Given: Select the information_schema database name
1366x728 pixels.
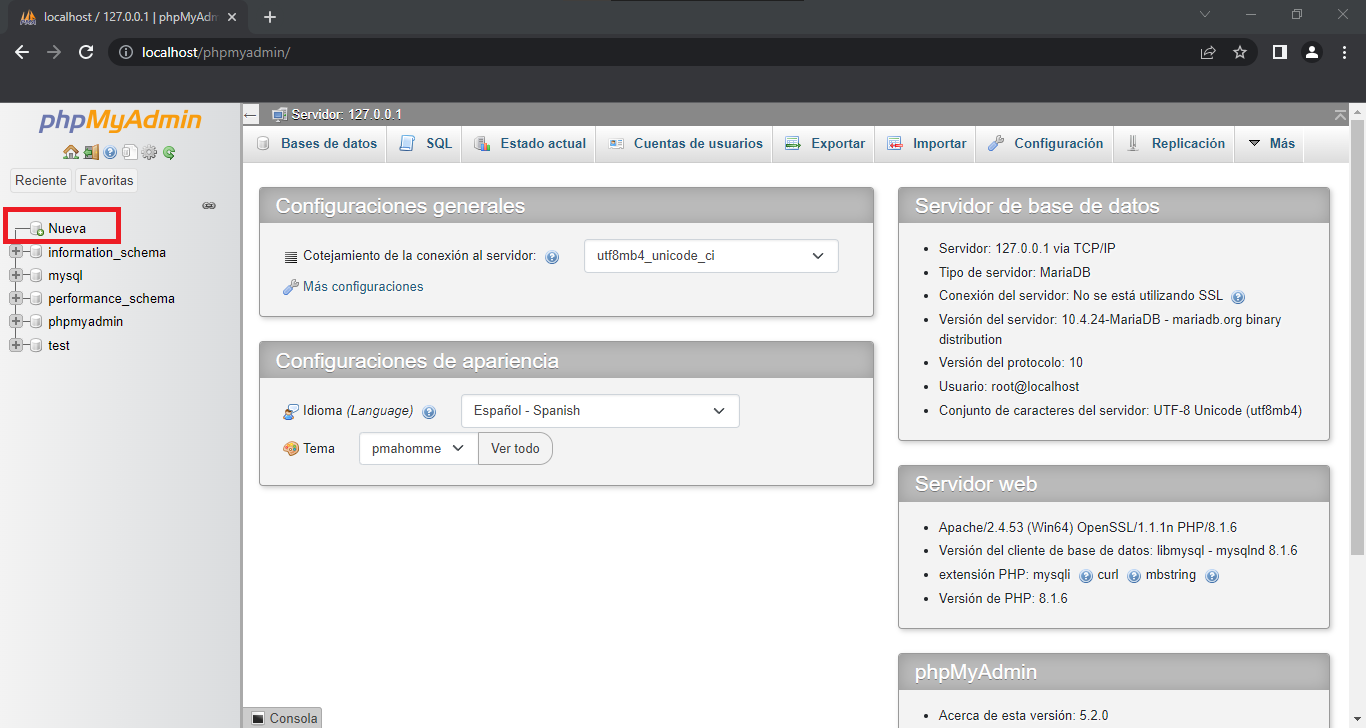Looking at the screenshot, I should [x=107, y=252].
